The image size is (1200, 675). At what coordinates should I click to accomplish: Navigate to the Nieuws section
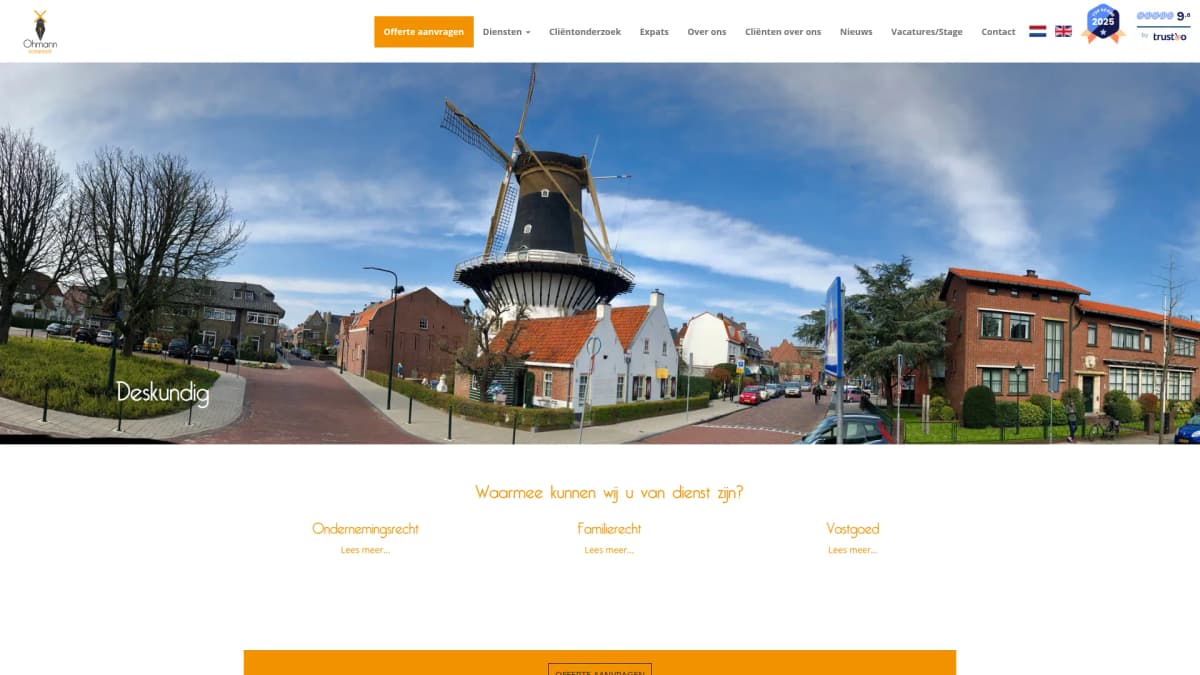(x=856, y=31)
